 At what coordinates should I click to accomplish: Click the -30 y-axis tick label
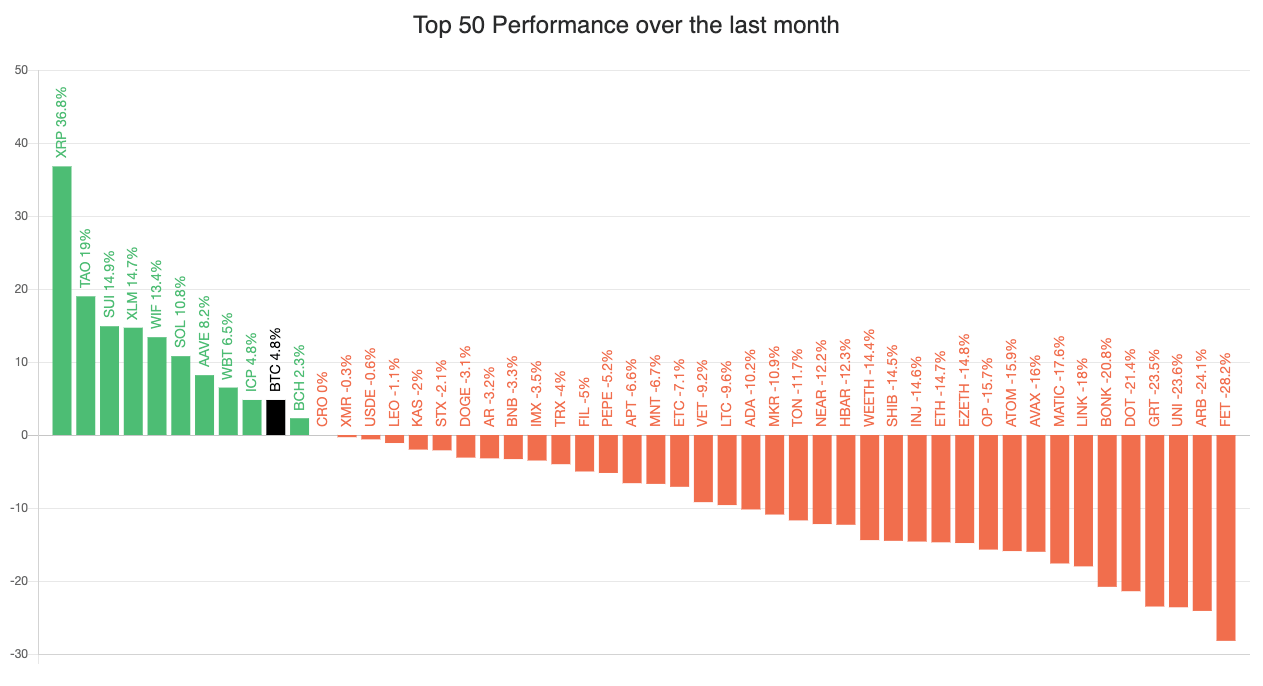(19, 654)
